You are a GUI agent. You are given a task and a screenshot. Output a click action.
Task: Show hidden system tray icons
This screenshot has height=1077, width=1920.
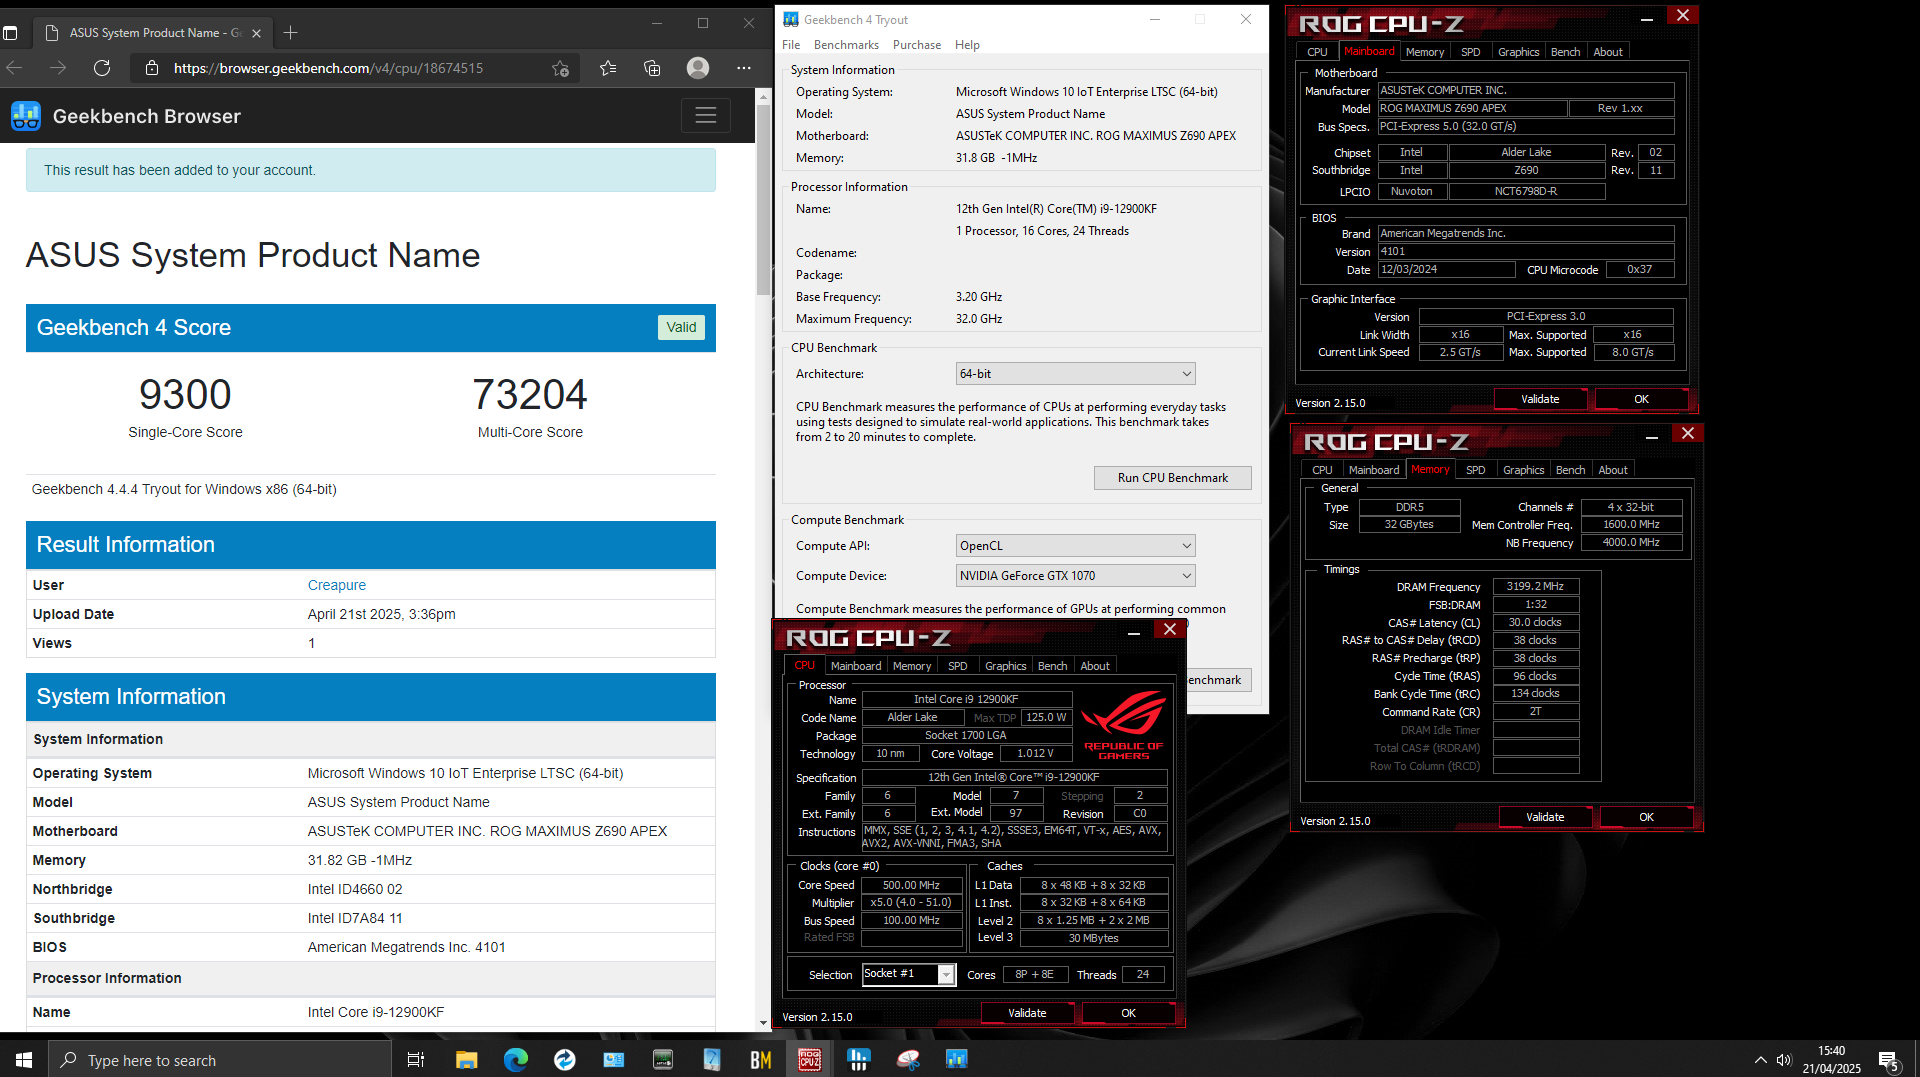coord(1760,1060)
